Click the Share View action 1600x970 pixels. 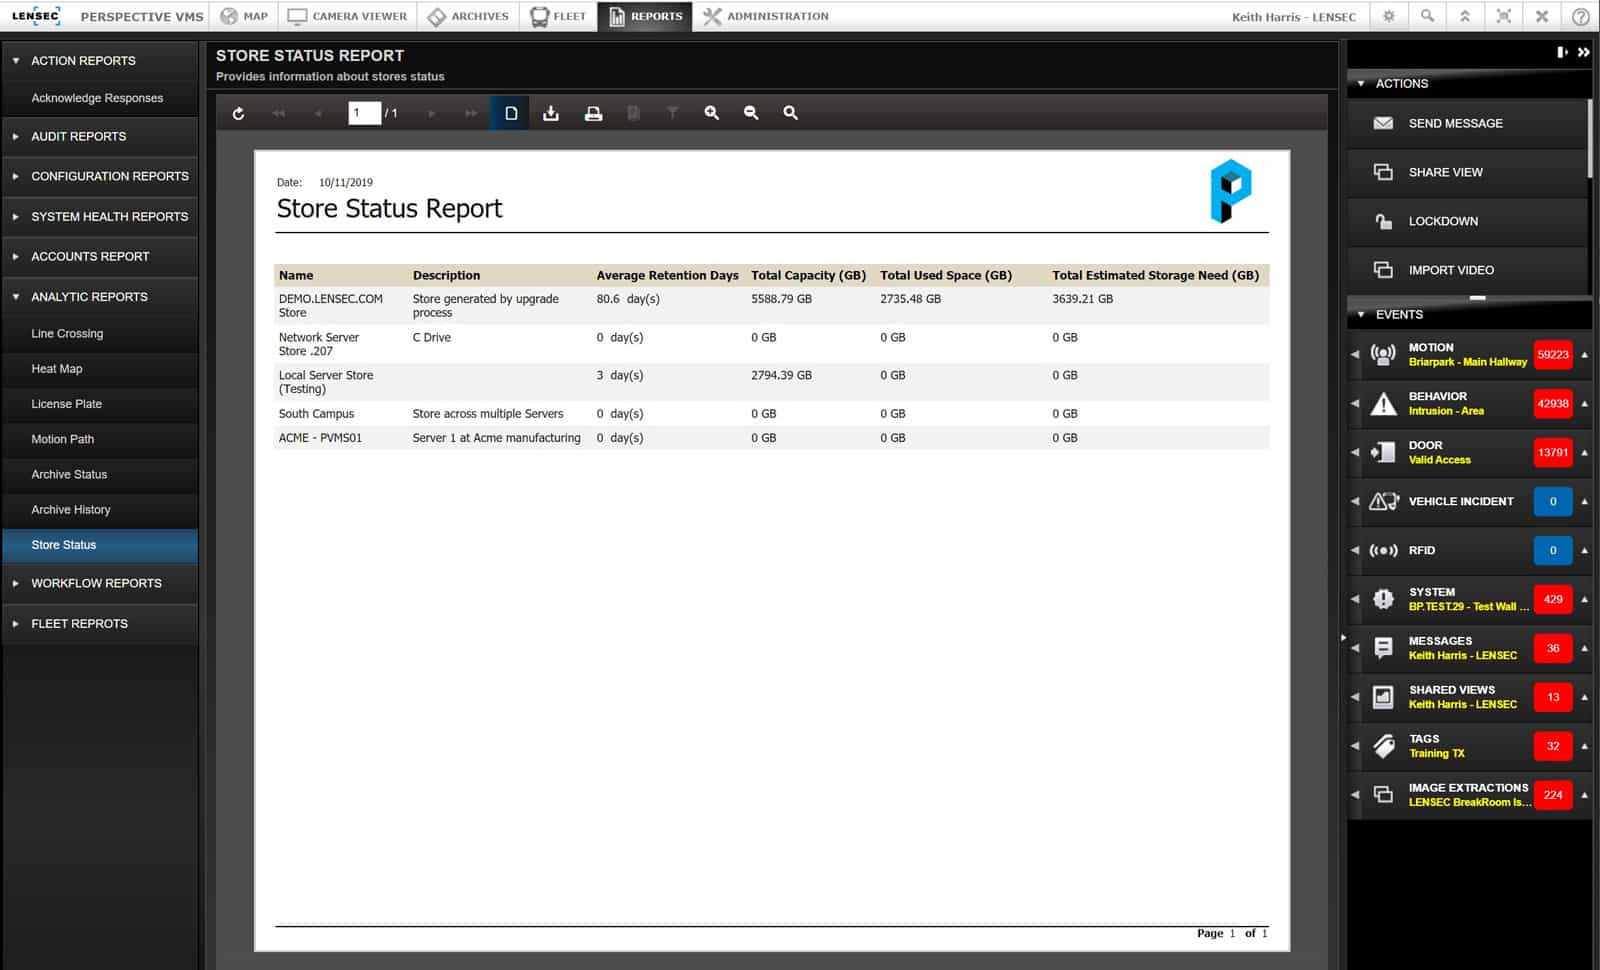pyautogui.click(x=1467, y=172)
